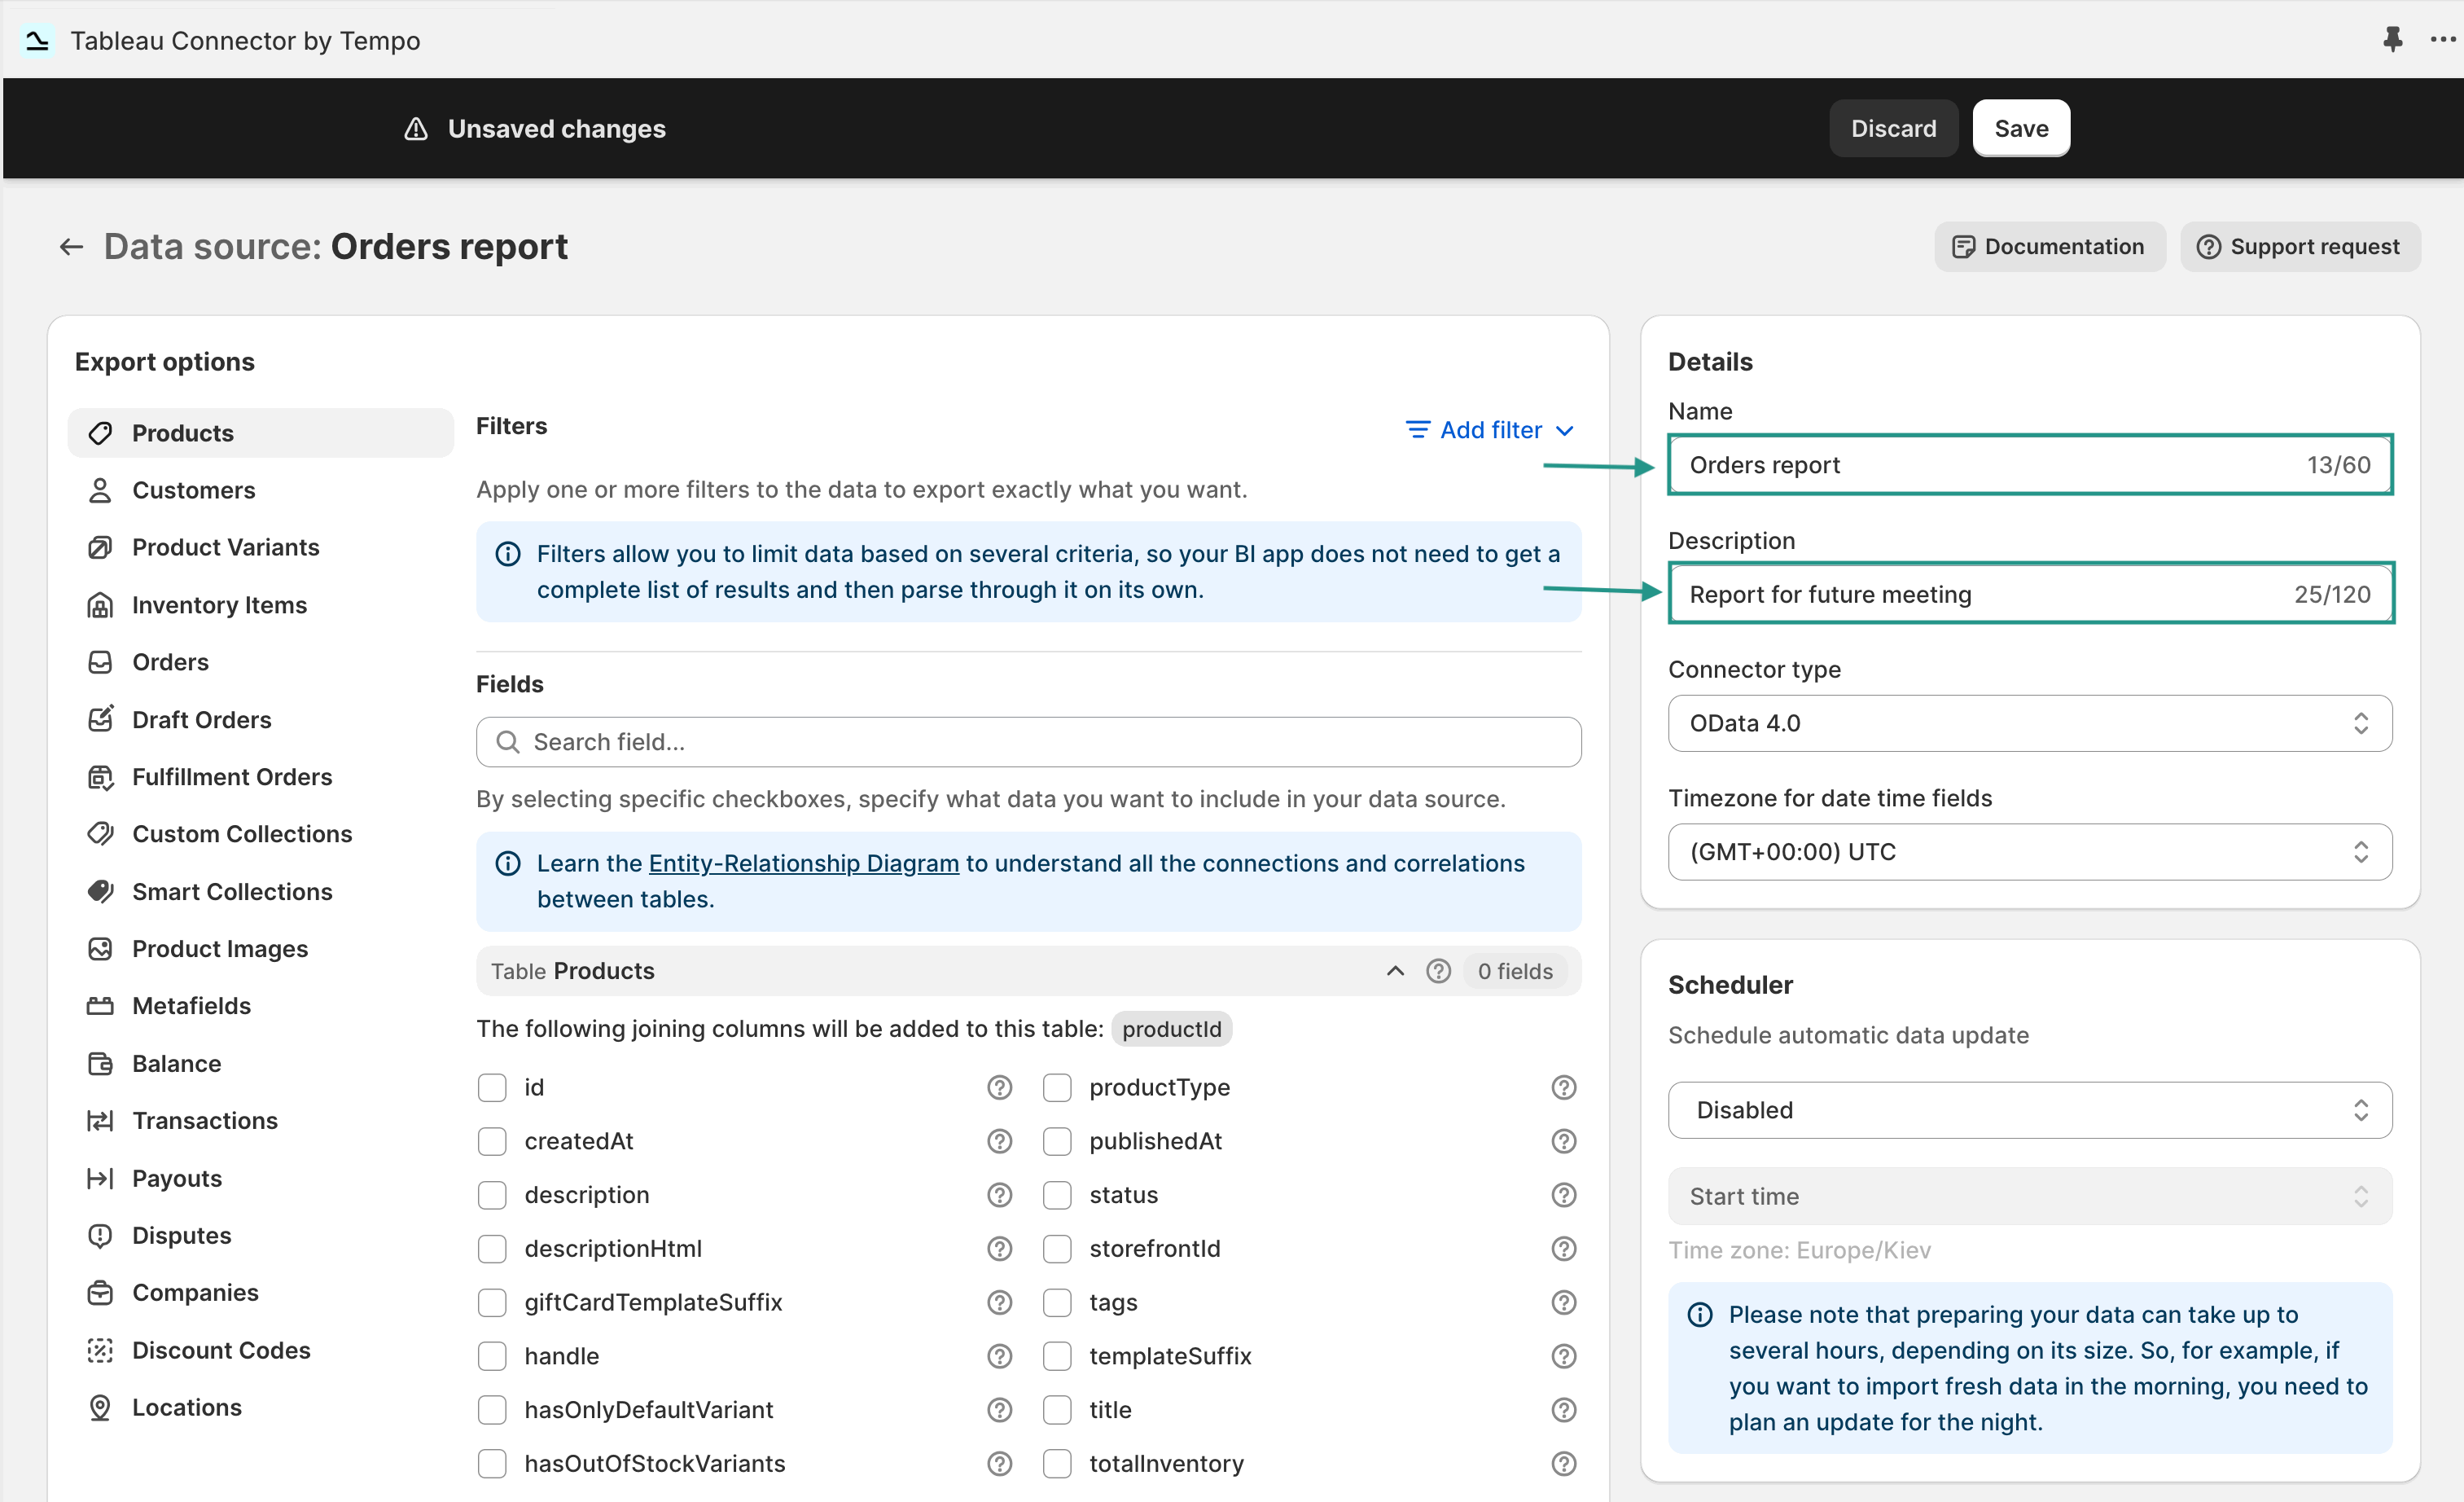This screenshot has height=1502, width=2464.
Task: Click the pin icon in top bar
Action: tap(2393, 40)
